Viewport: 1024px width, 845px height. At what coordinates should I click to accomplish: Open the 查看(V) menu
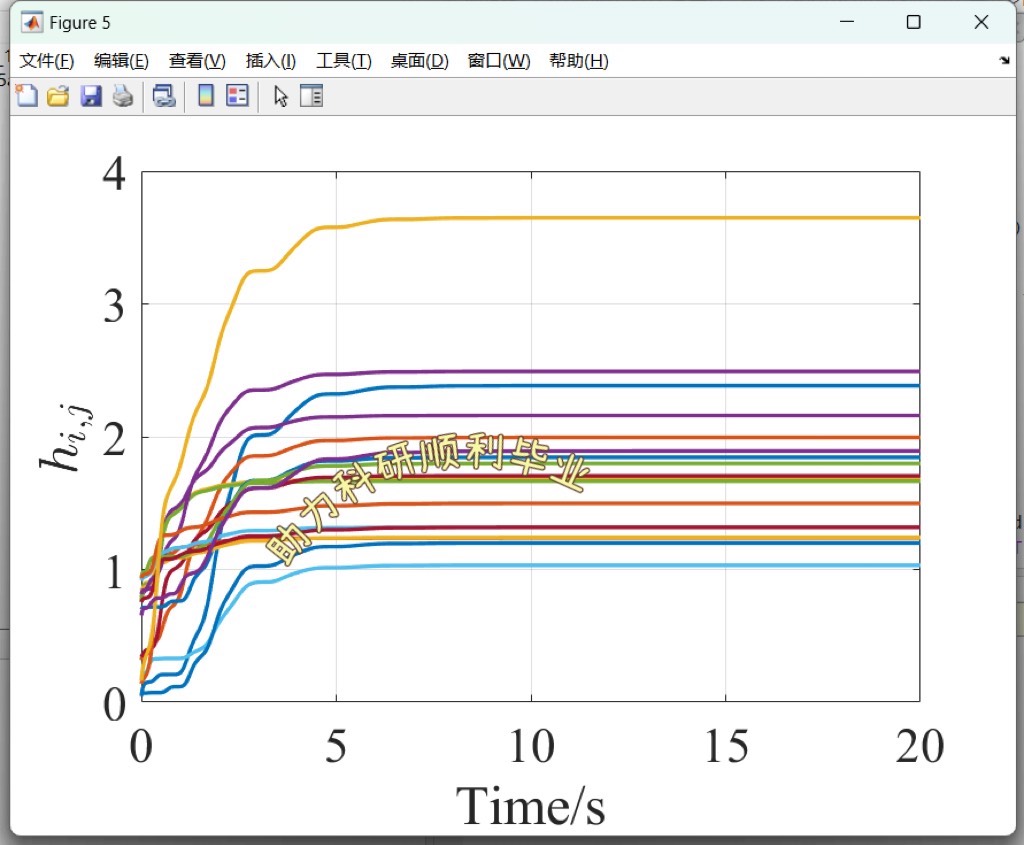(x=197, y=61)
